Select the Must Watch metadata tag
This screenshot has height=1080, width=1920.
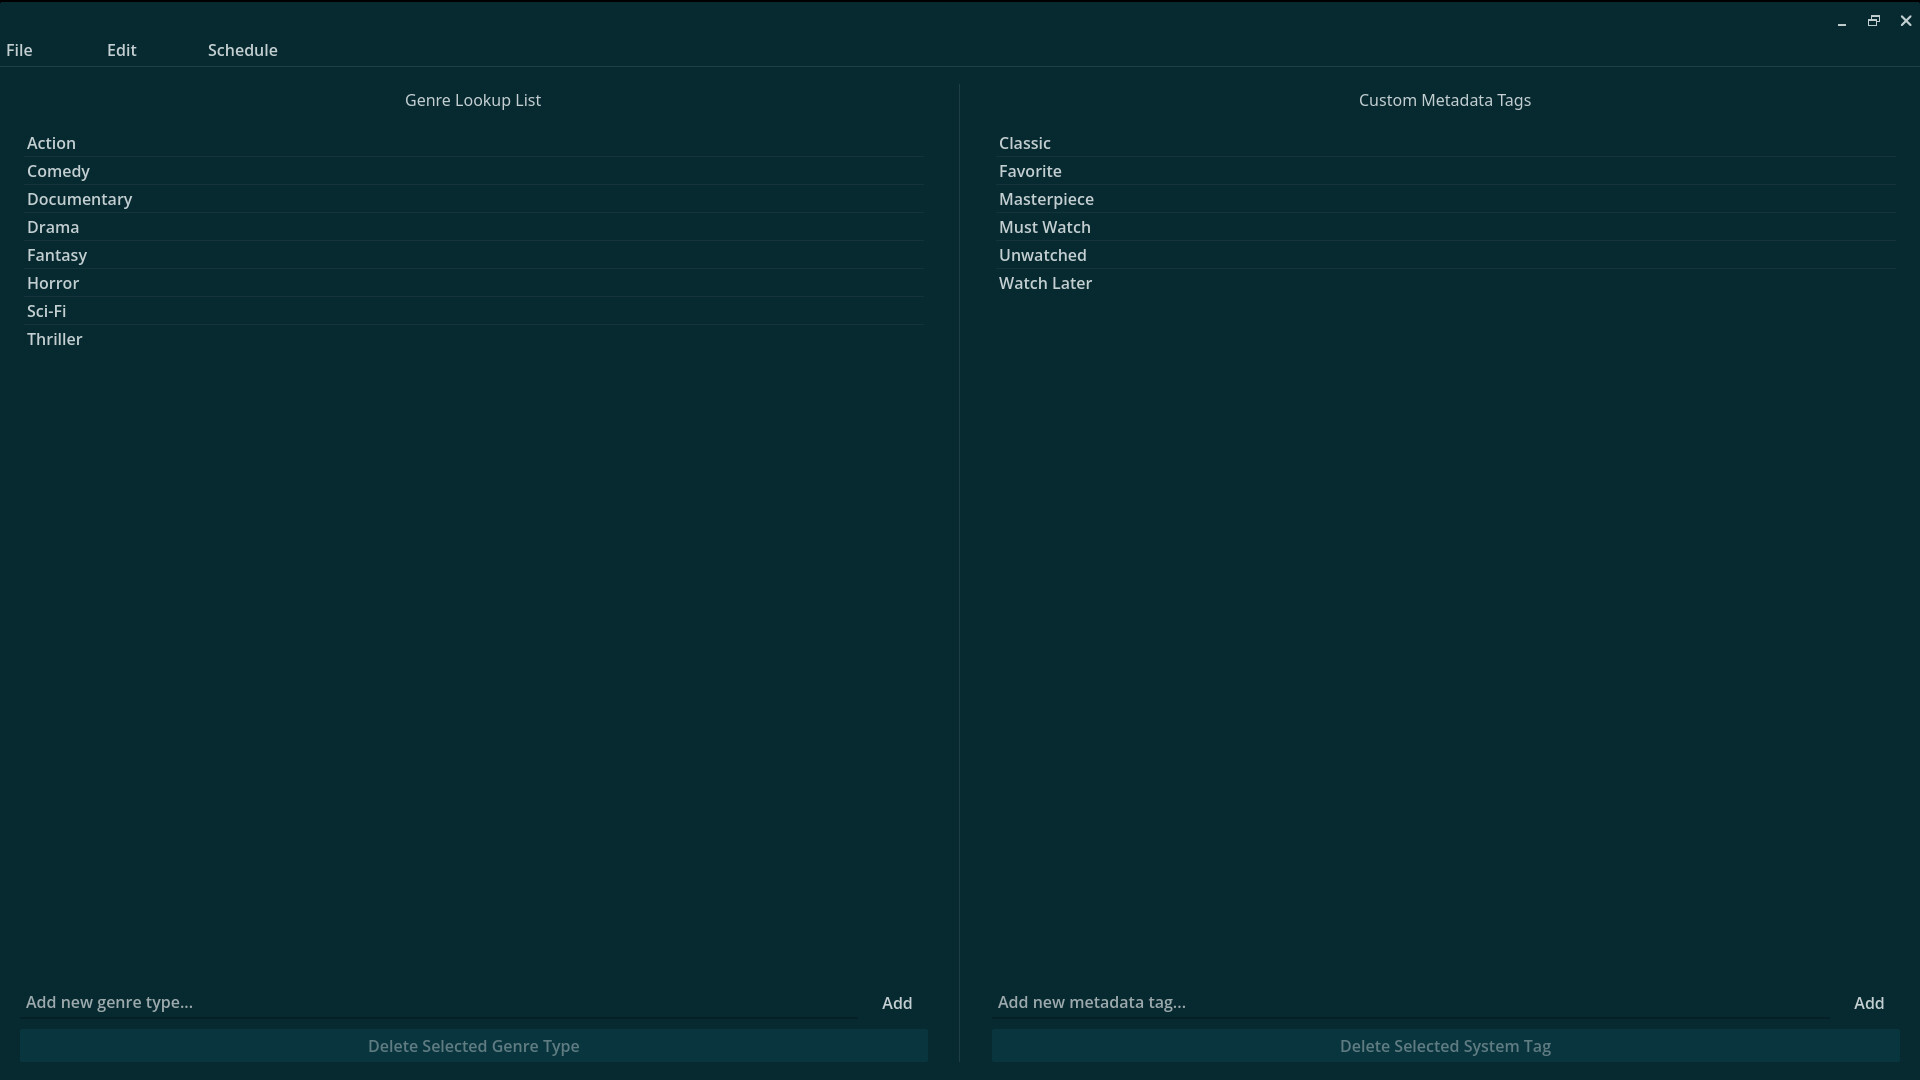coord(1445,227)
